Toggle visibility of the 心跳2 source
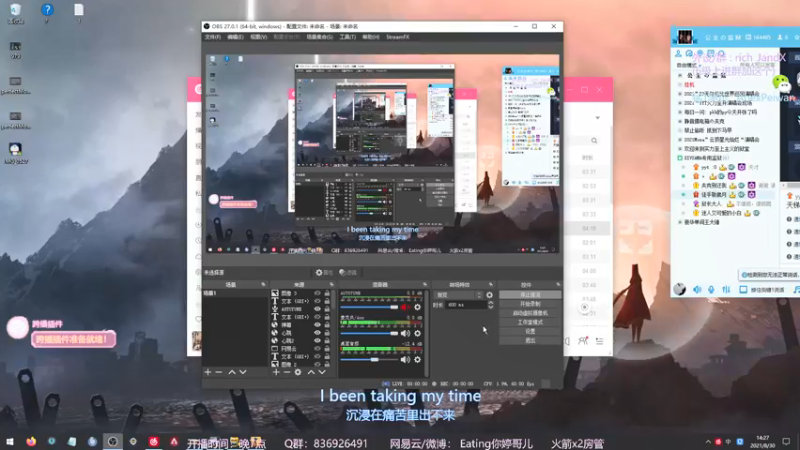Screen dimensions: 800x450 point(317,341)
